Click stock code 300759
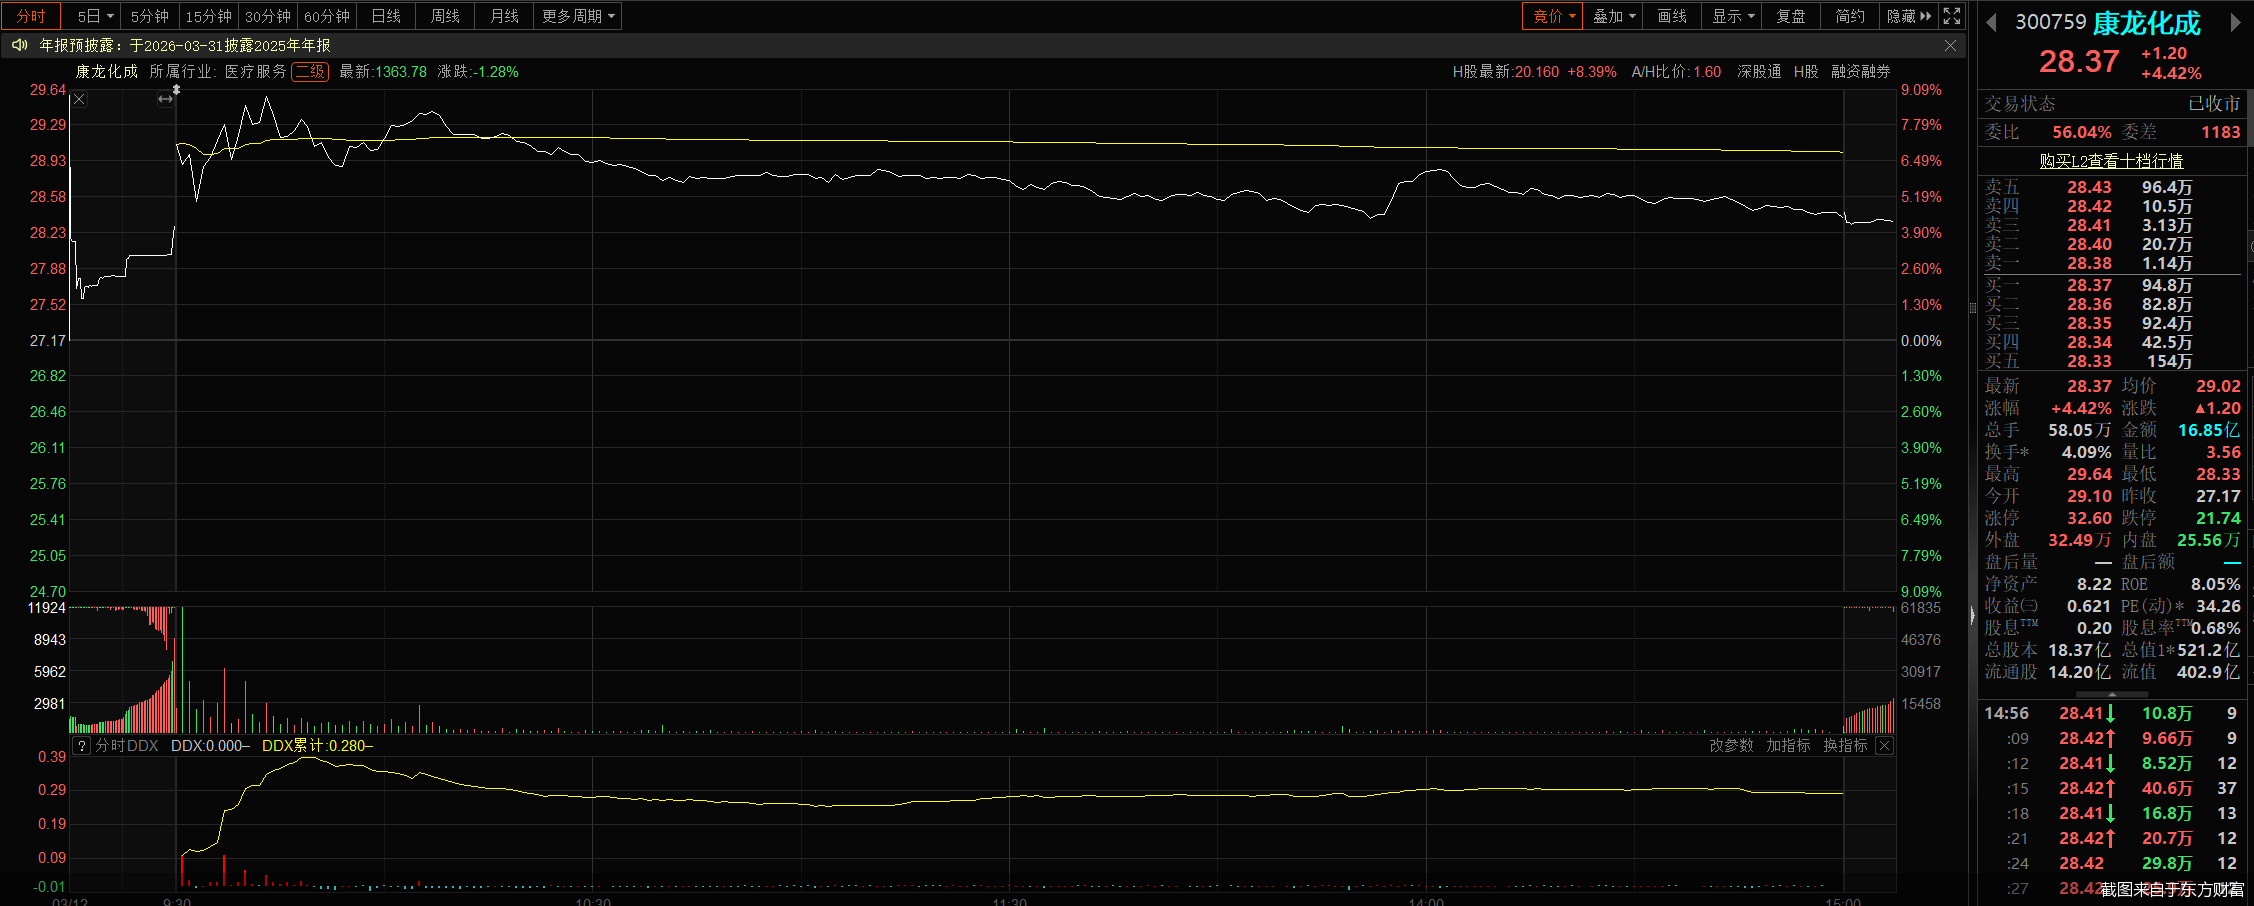The height and width of the screenshot is (906, 2254). (2051, 22)
